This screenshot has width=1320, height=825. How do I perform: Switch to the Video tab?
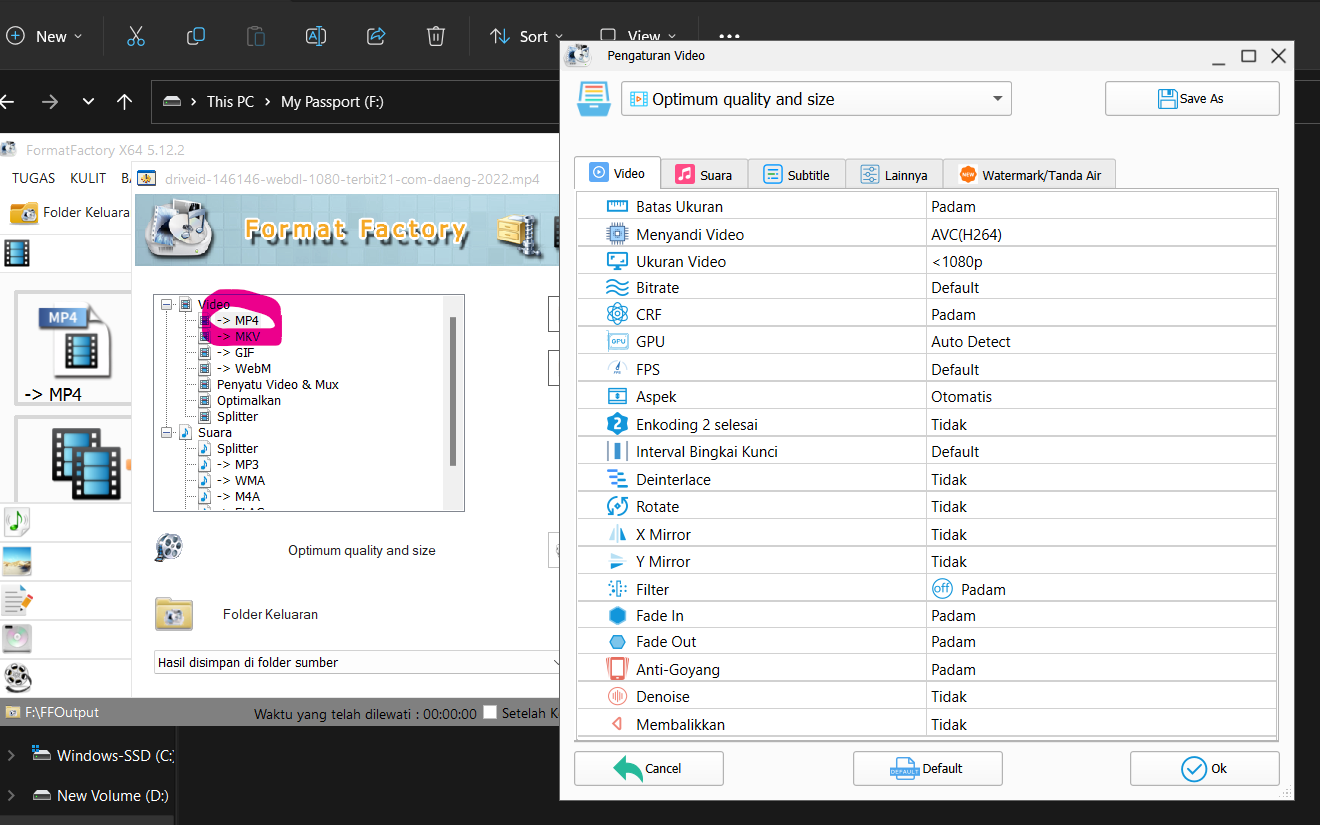[617, 173]
